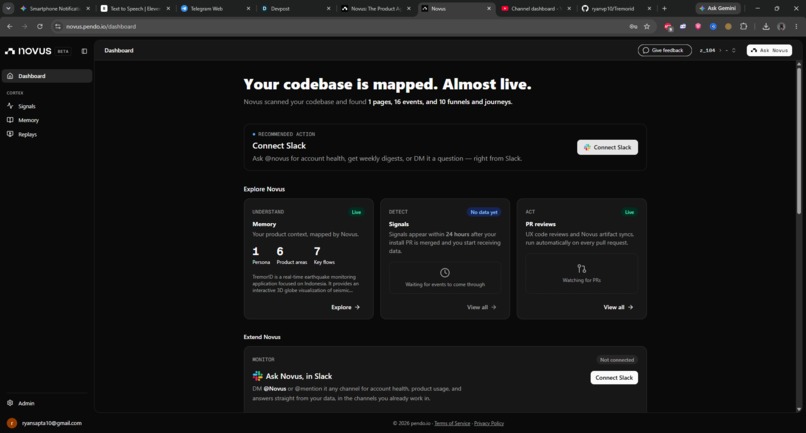This screenshot has width=806, height=433.
Task: Open Dashboard in the sidebar
Action: coord(47,76)
